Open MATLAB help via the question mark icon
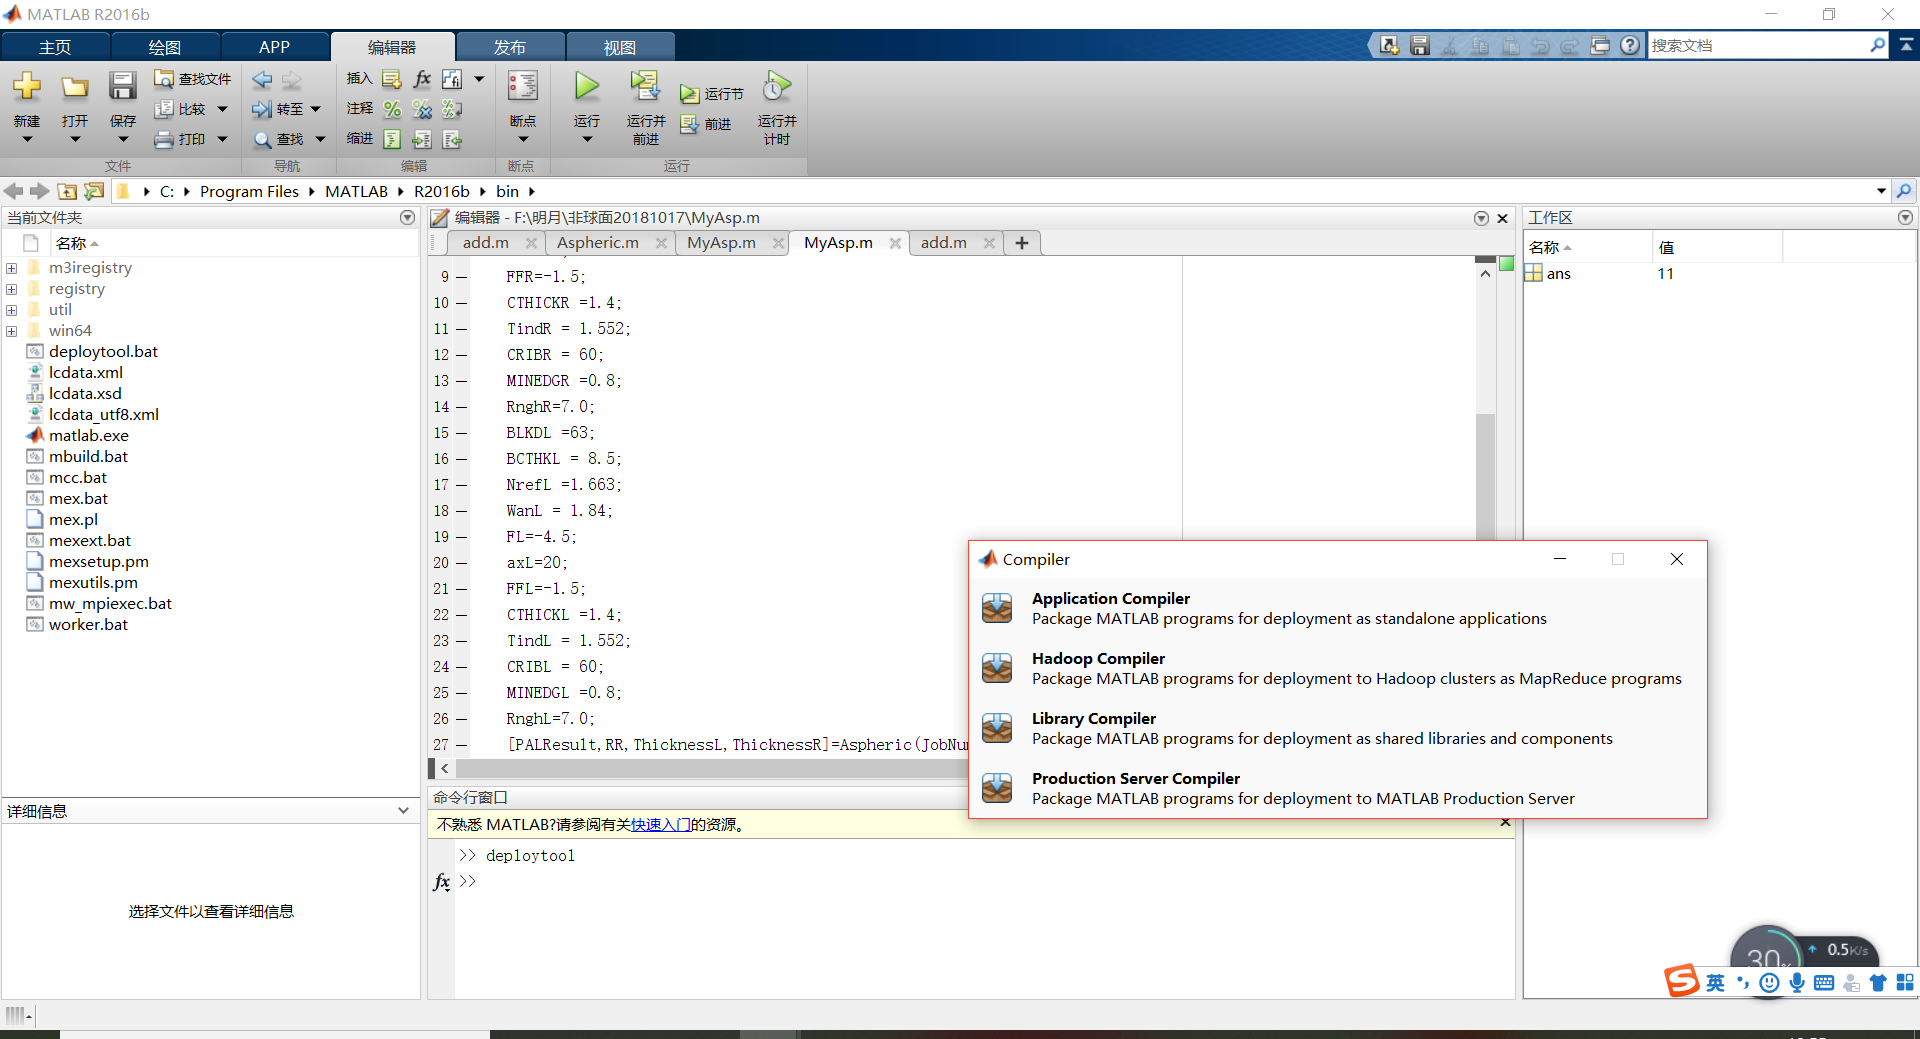The height and width of the screenshot is (1039, 1920). [x=1630, y=45]
